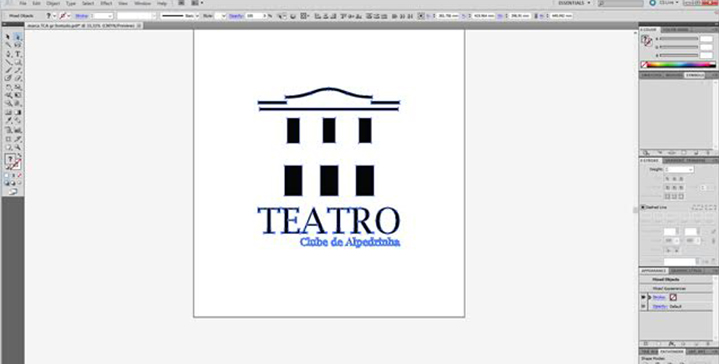Open the Fill color dropdown in the control bar
Image resolution: width=719 pixels, height=364 pixels.
coord(54,15)
